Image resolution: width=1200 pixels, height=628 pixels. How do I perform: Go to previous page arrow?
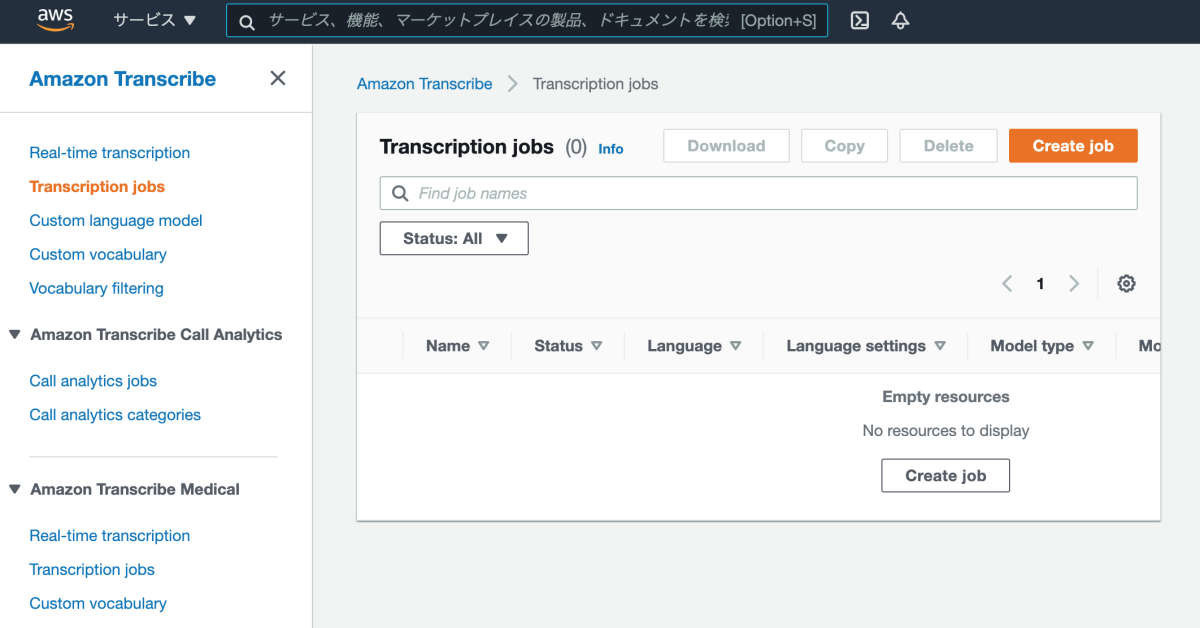coord(1007,283)
